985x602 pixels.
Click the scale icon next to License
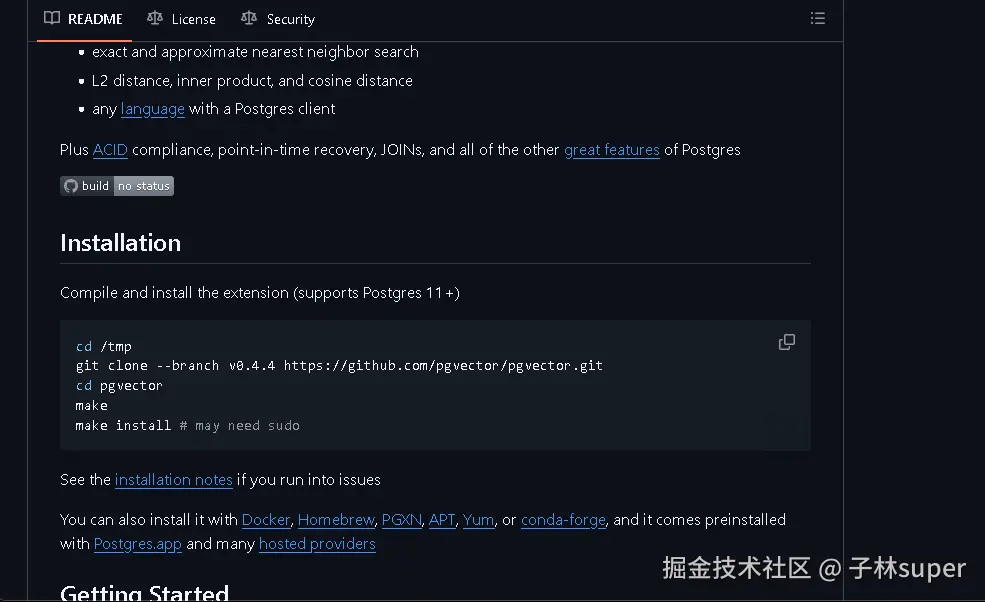pyautogui.click(x=155, y=18)
